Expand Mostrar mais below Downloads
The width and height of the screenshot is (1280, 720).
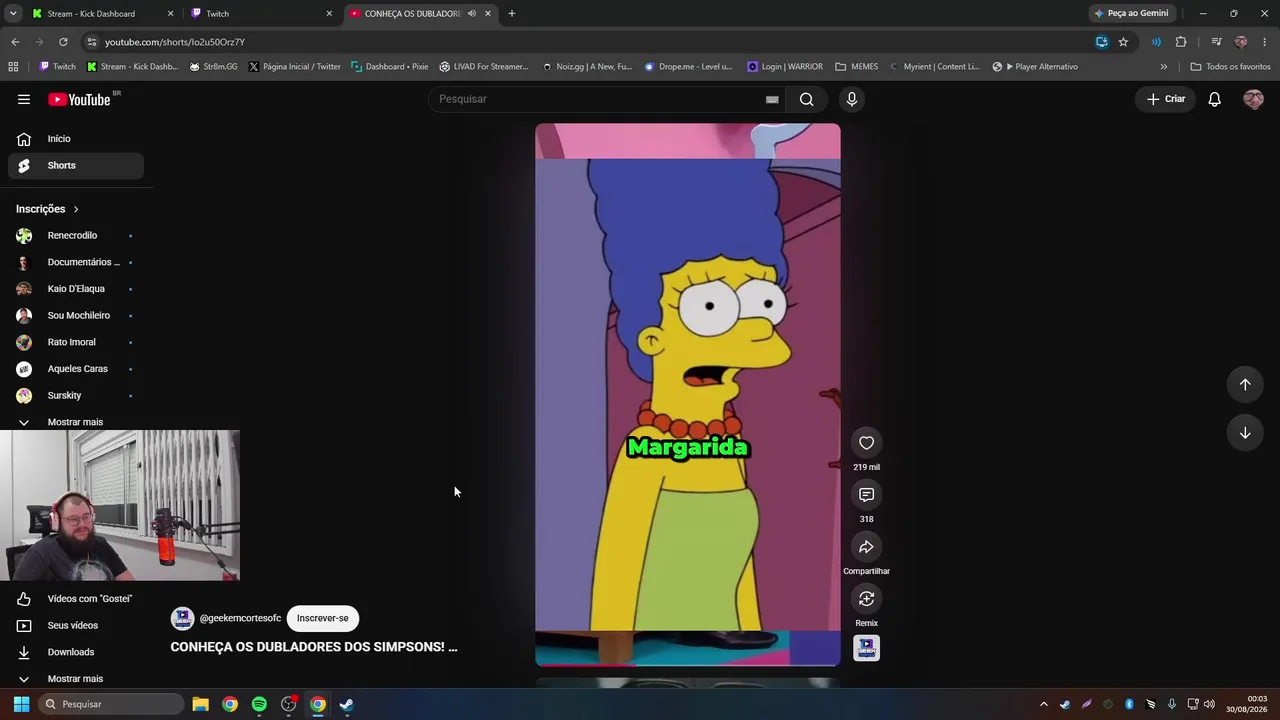click(76, 679)
